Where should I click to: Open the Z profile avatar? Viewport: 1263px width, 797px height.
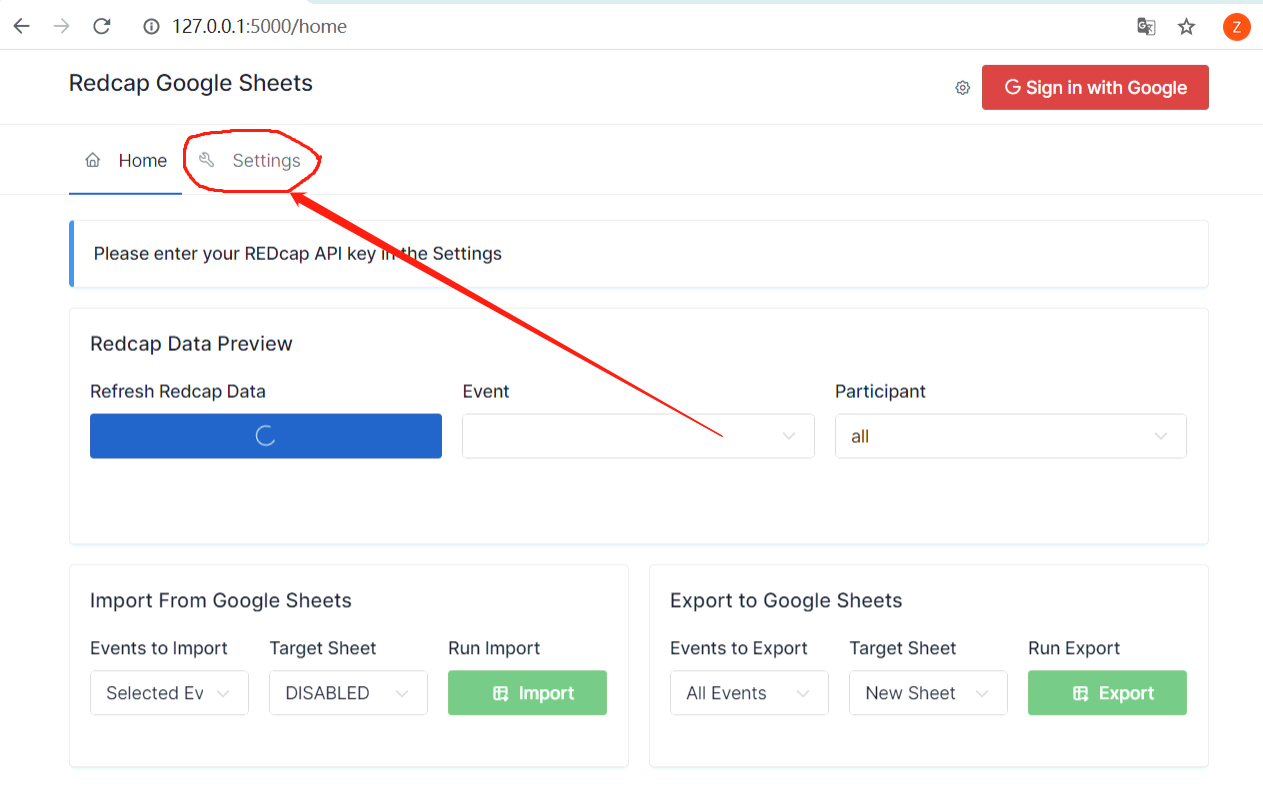tap(1237, 27)
